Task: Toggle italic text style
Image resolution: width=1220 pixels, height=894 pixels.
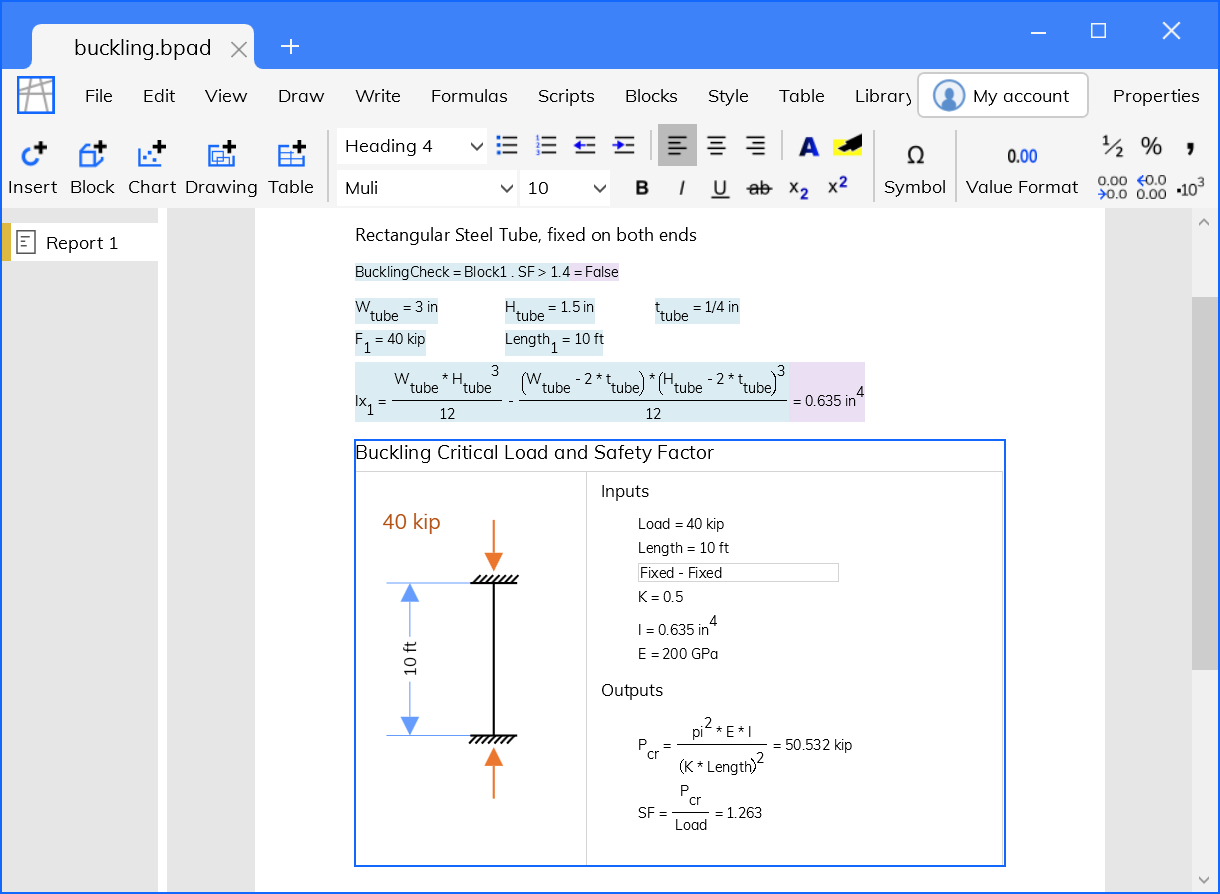Action: 681,188
